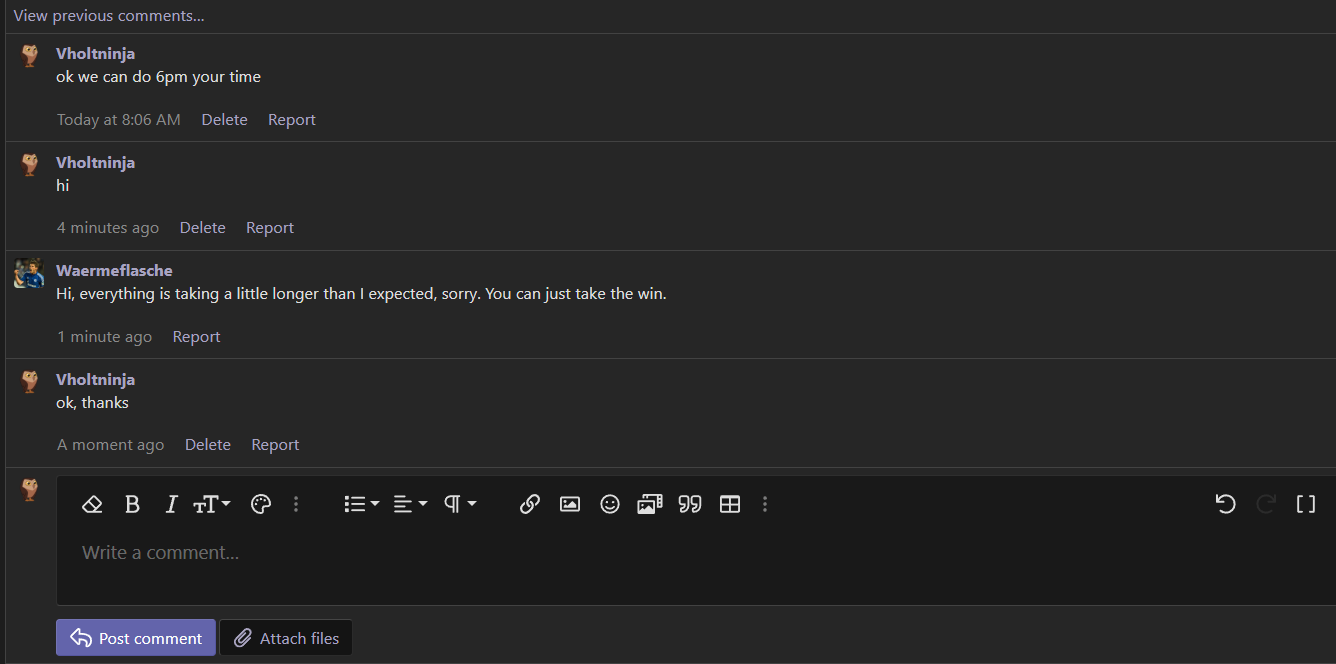1336x664 pixels.
Task: Insert a table in the comment
Action: tap(730, 504)
